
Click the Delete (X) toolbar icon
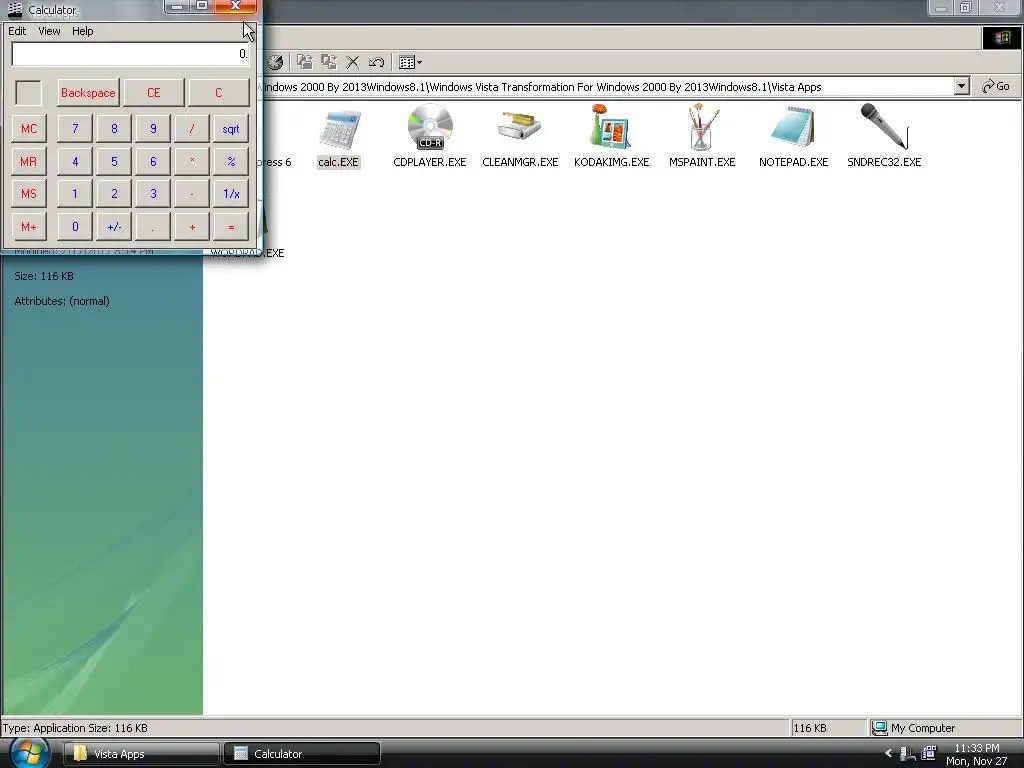pyautogui.click(x=353, y=62)
